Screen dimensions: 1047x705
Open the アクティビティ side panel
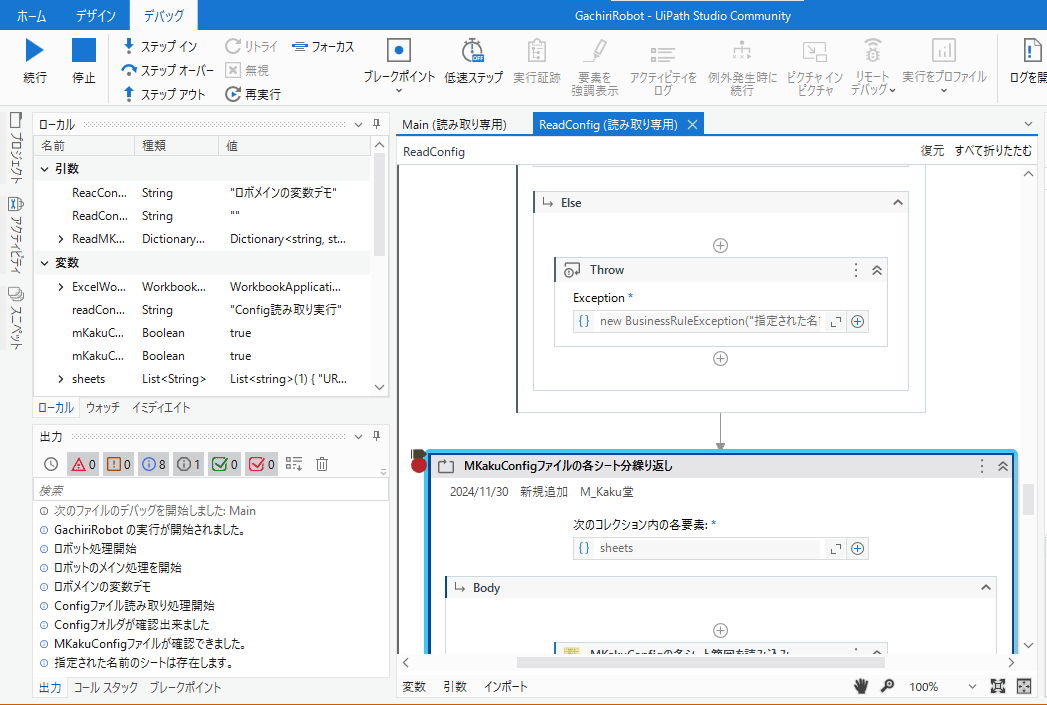point(16,235)
